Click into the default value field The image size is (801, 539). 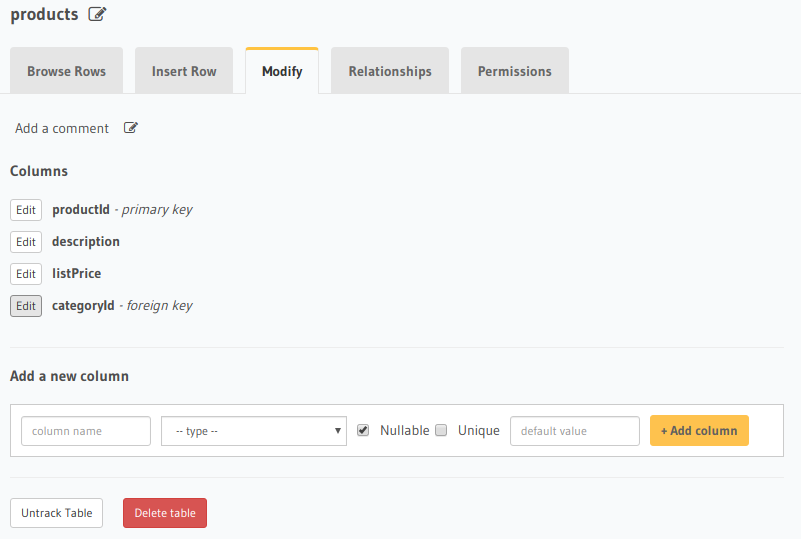click(574, 431)
